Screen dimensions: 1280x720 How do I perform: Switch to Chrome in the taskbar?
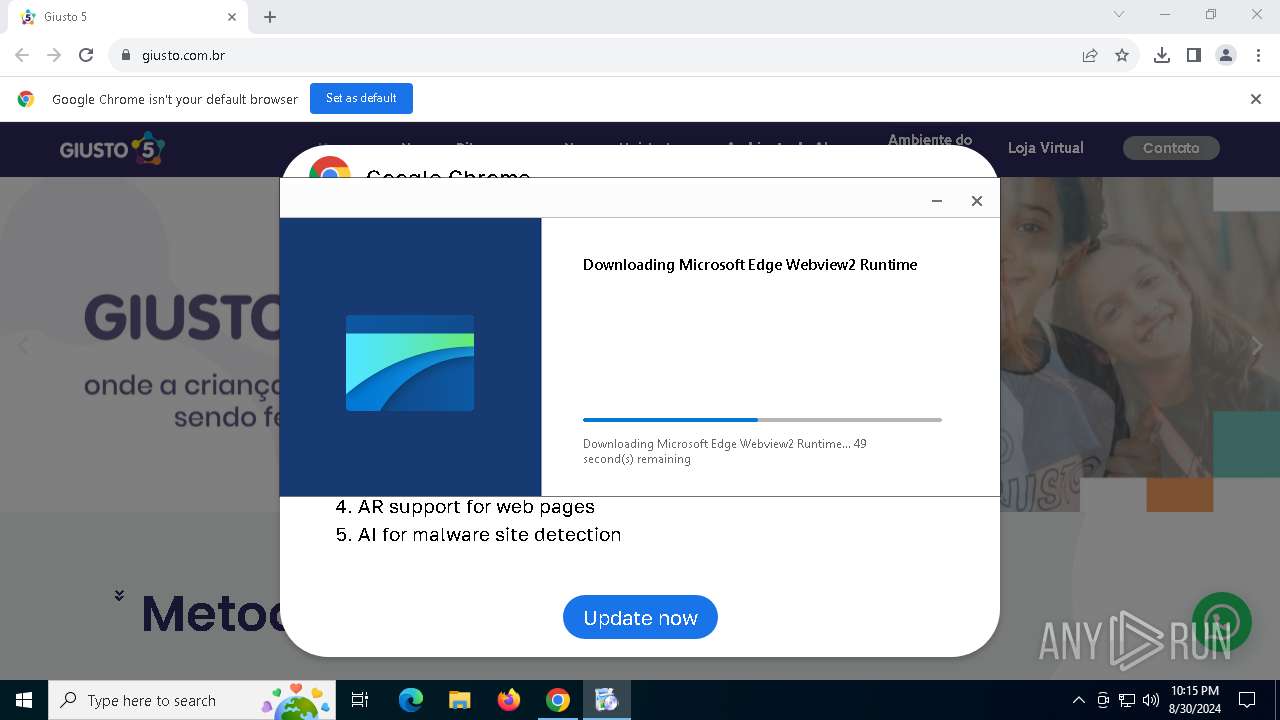(x=558, y=700)
